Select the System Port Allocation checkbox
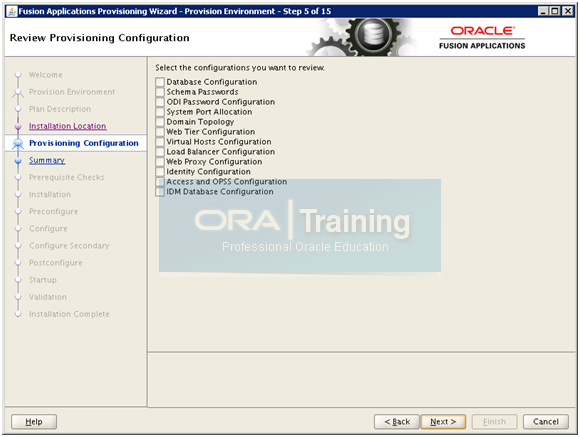The image size is (580, 437). click(160, 112)
